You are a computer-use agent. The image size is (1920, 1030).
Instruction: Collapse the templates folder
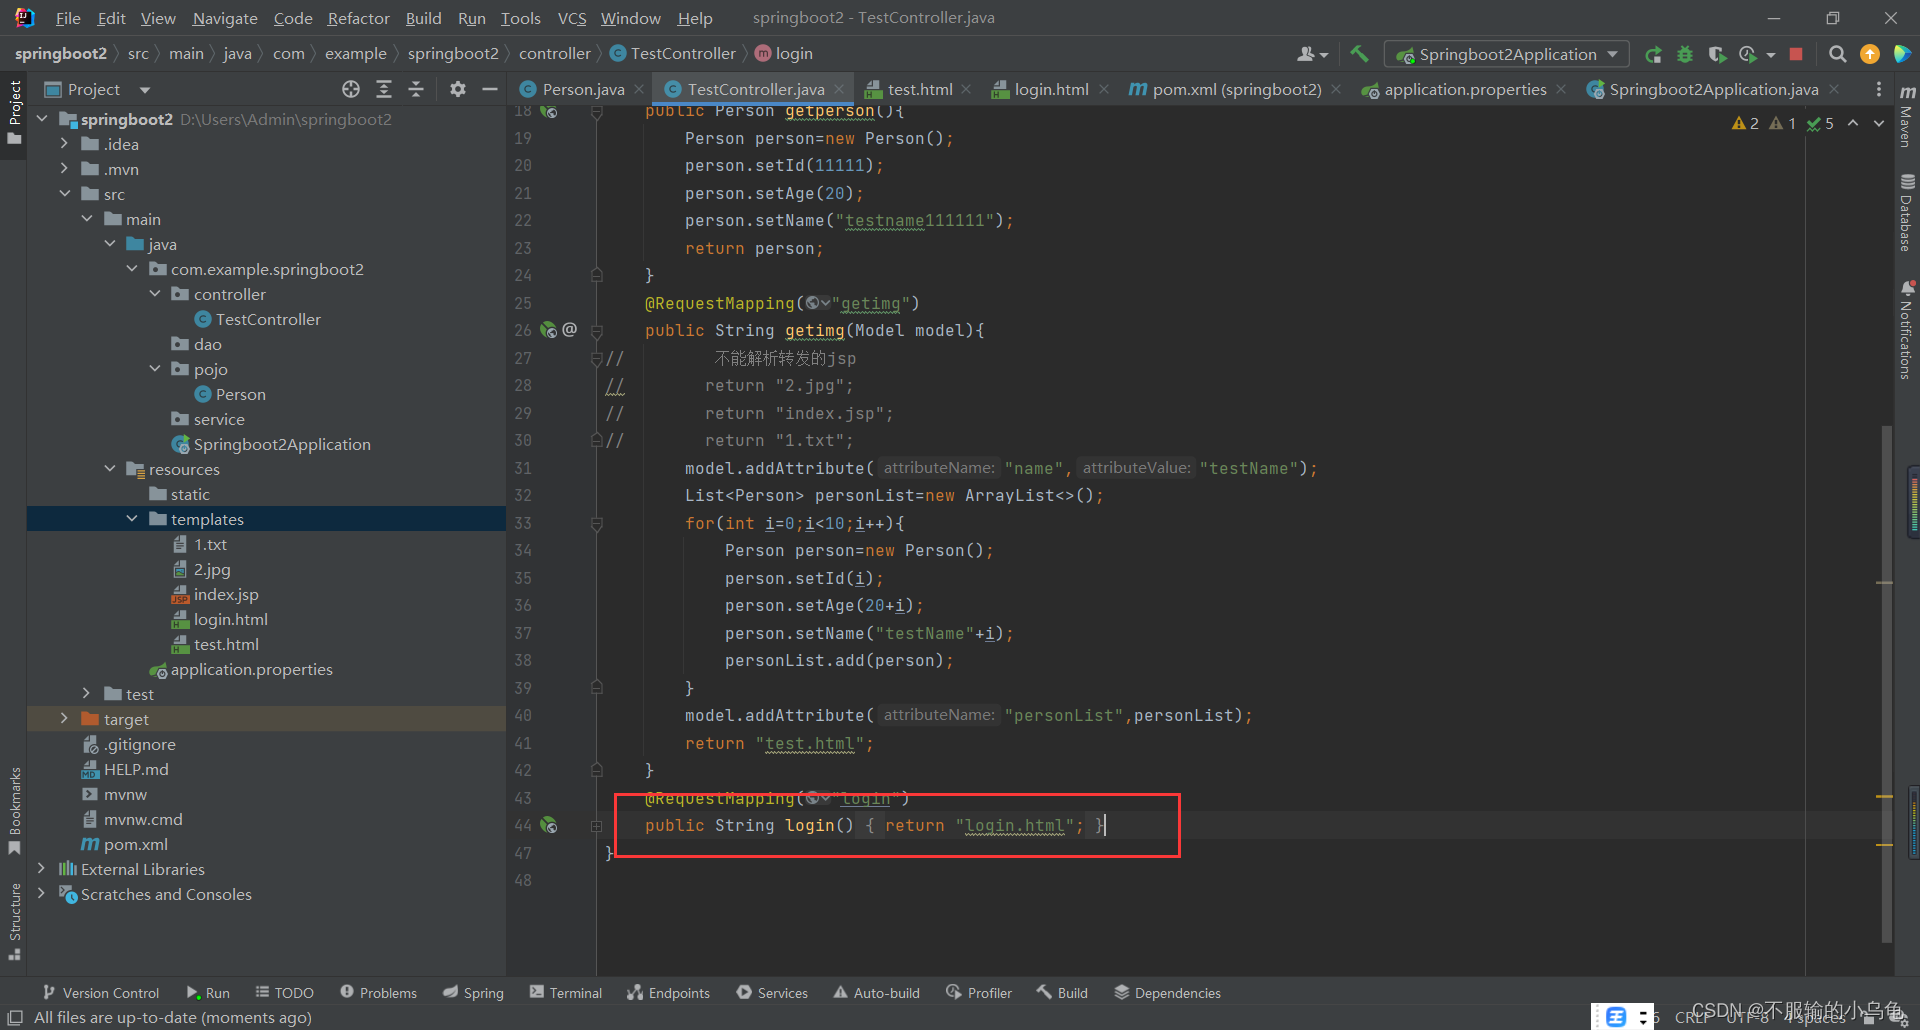pos(132,519)
